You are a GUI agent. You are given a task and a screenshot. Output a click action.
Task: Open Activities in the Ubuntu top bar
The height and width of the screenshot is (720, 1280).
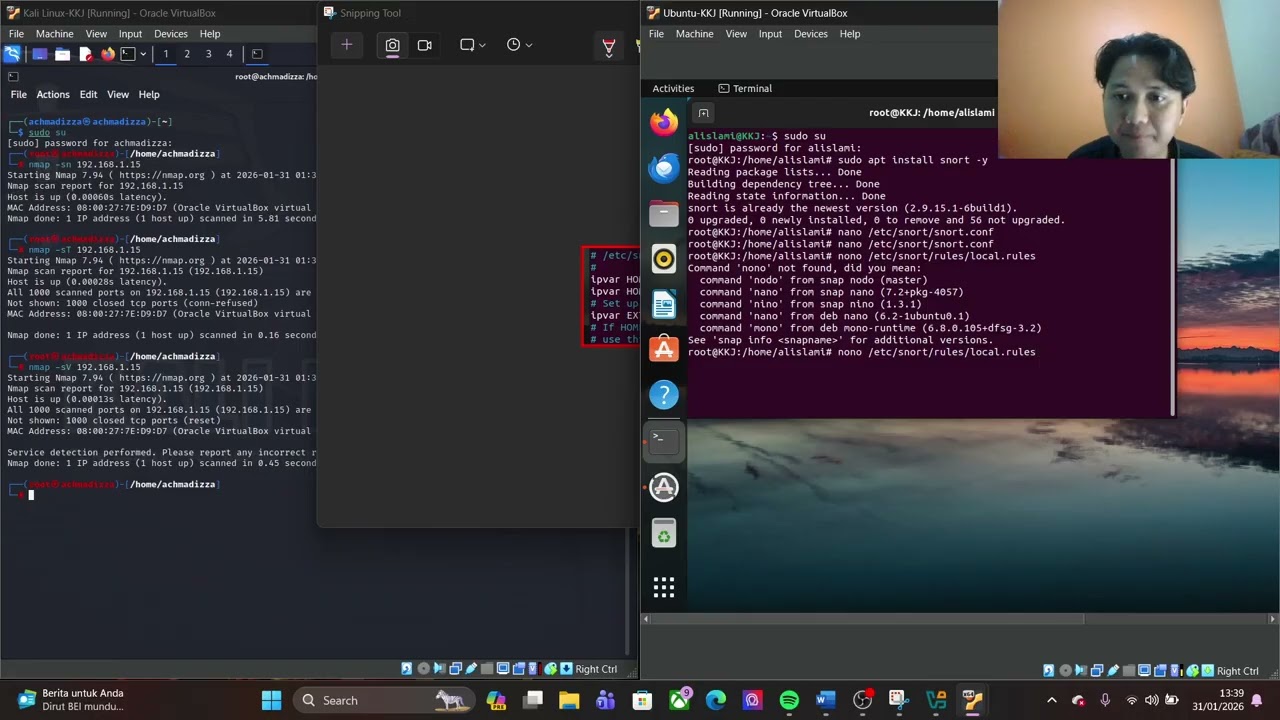point(673,88)
